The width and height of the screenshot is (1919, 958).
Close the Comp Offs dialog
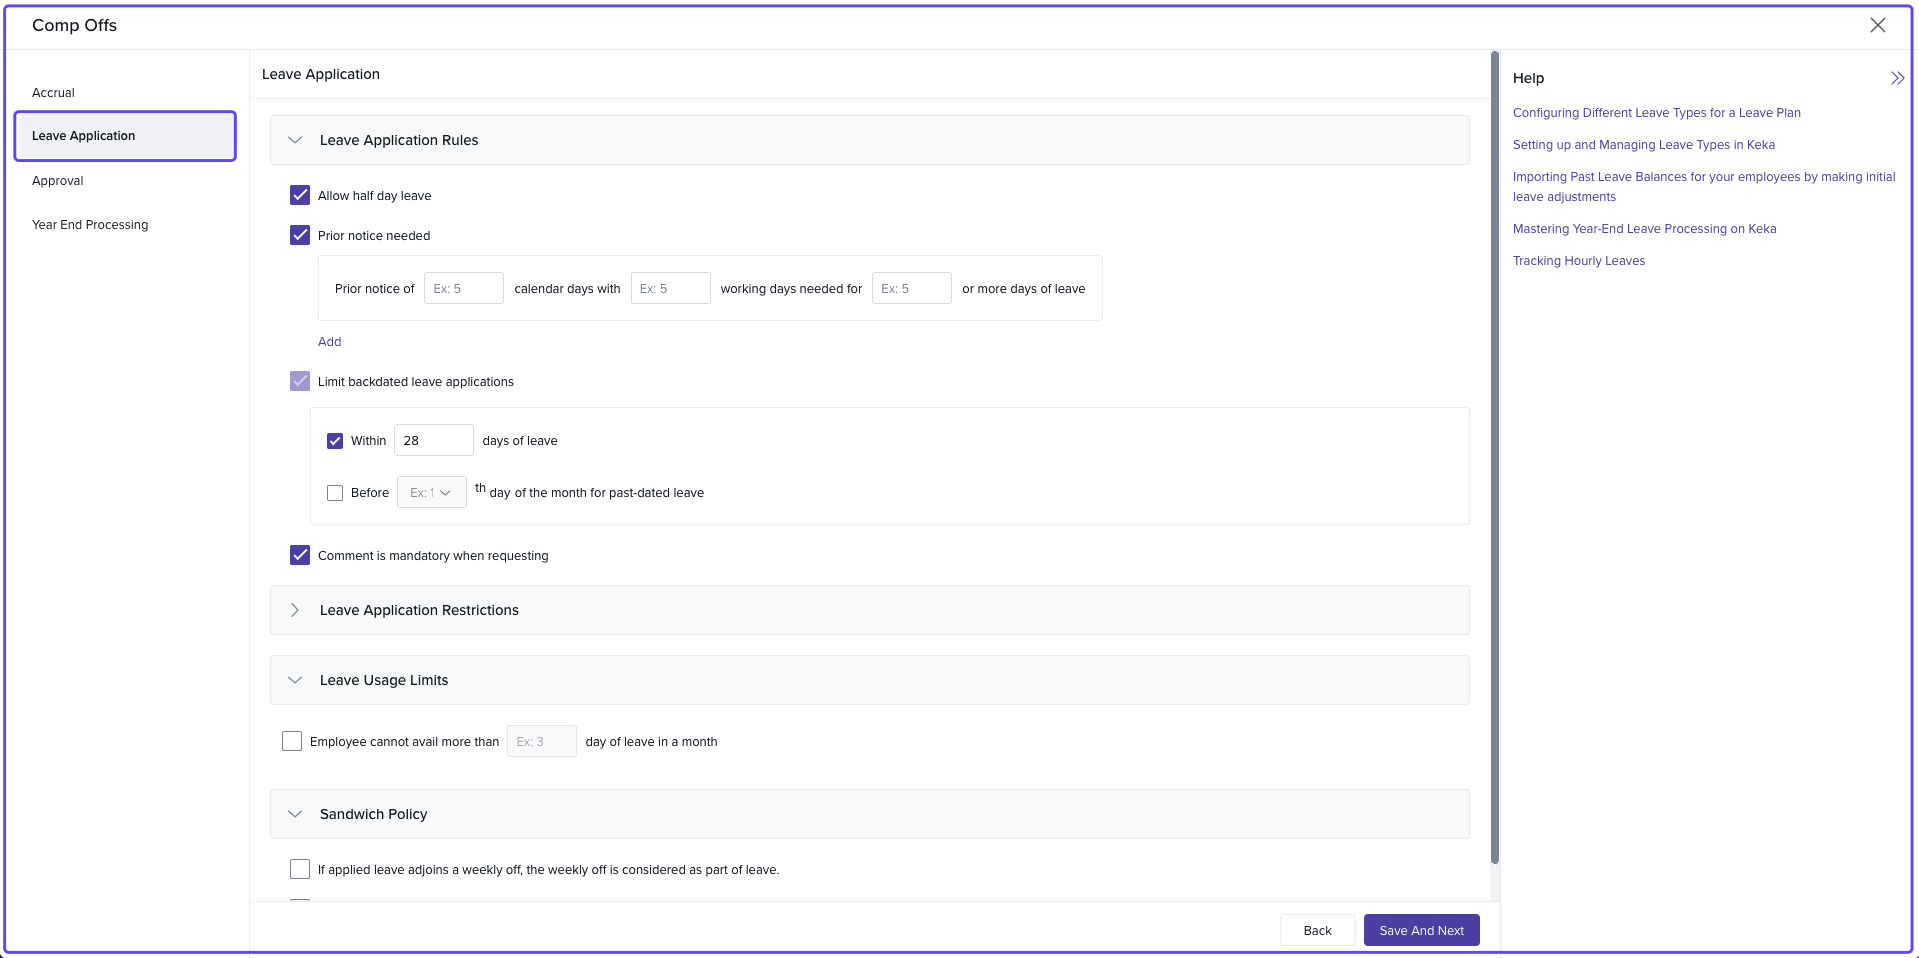(x=1877, y=25)
